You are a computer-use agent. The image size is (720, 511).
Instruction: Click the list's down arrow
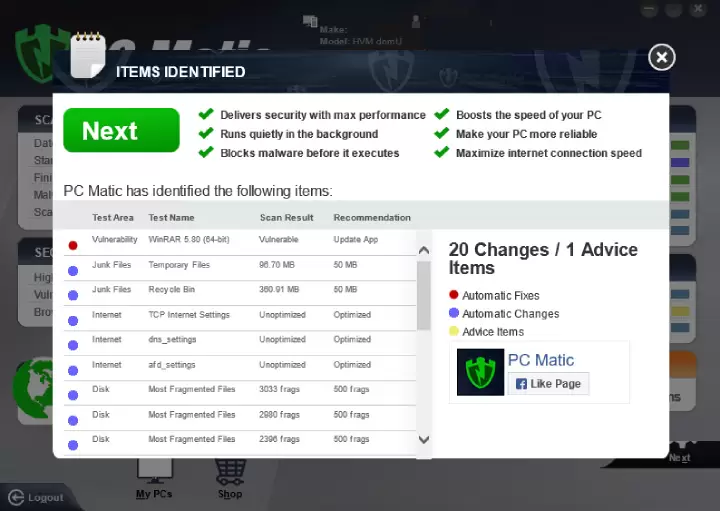pyautogui.click(x=424, y=439)
